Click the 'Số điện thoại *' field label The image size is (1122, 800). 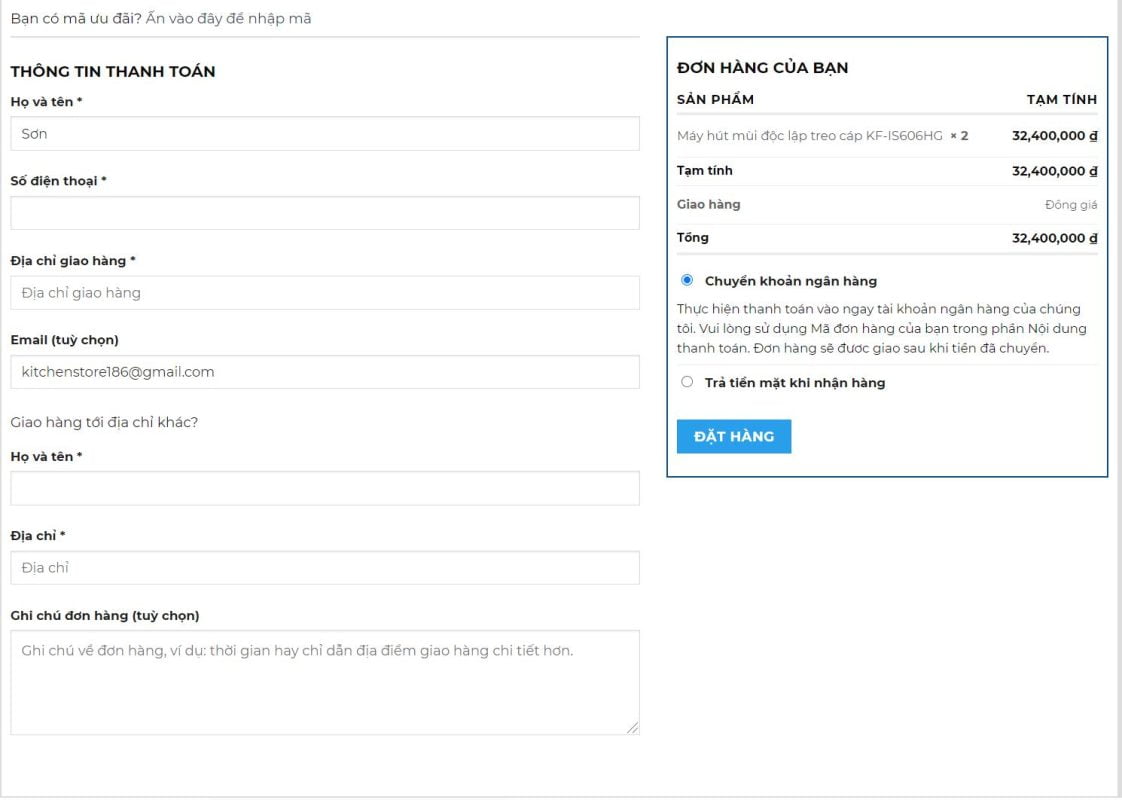click(58, 181)
